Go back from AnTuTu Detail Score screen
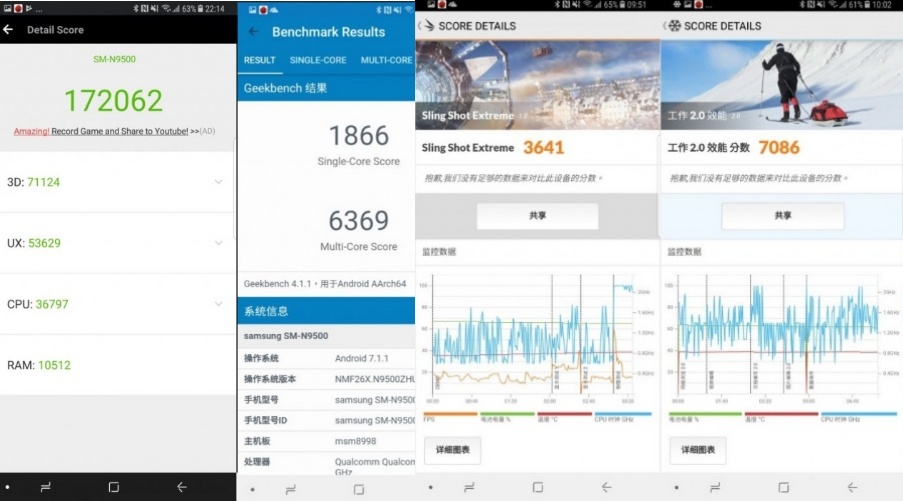 [x=8, y=29]
